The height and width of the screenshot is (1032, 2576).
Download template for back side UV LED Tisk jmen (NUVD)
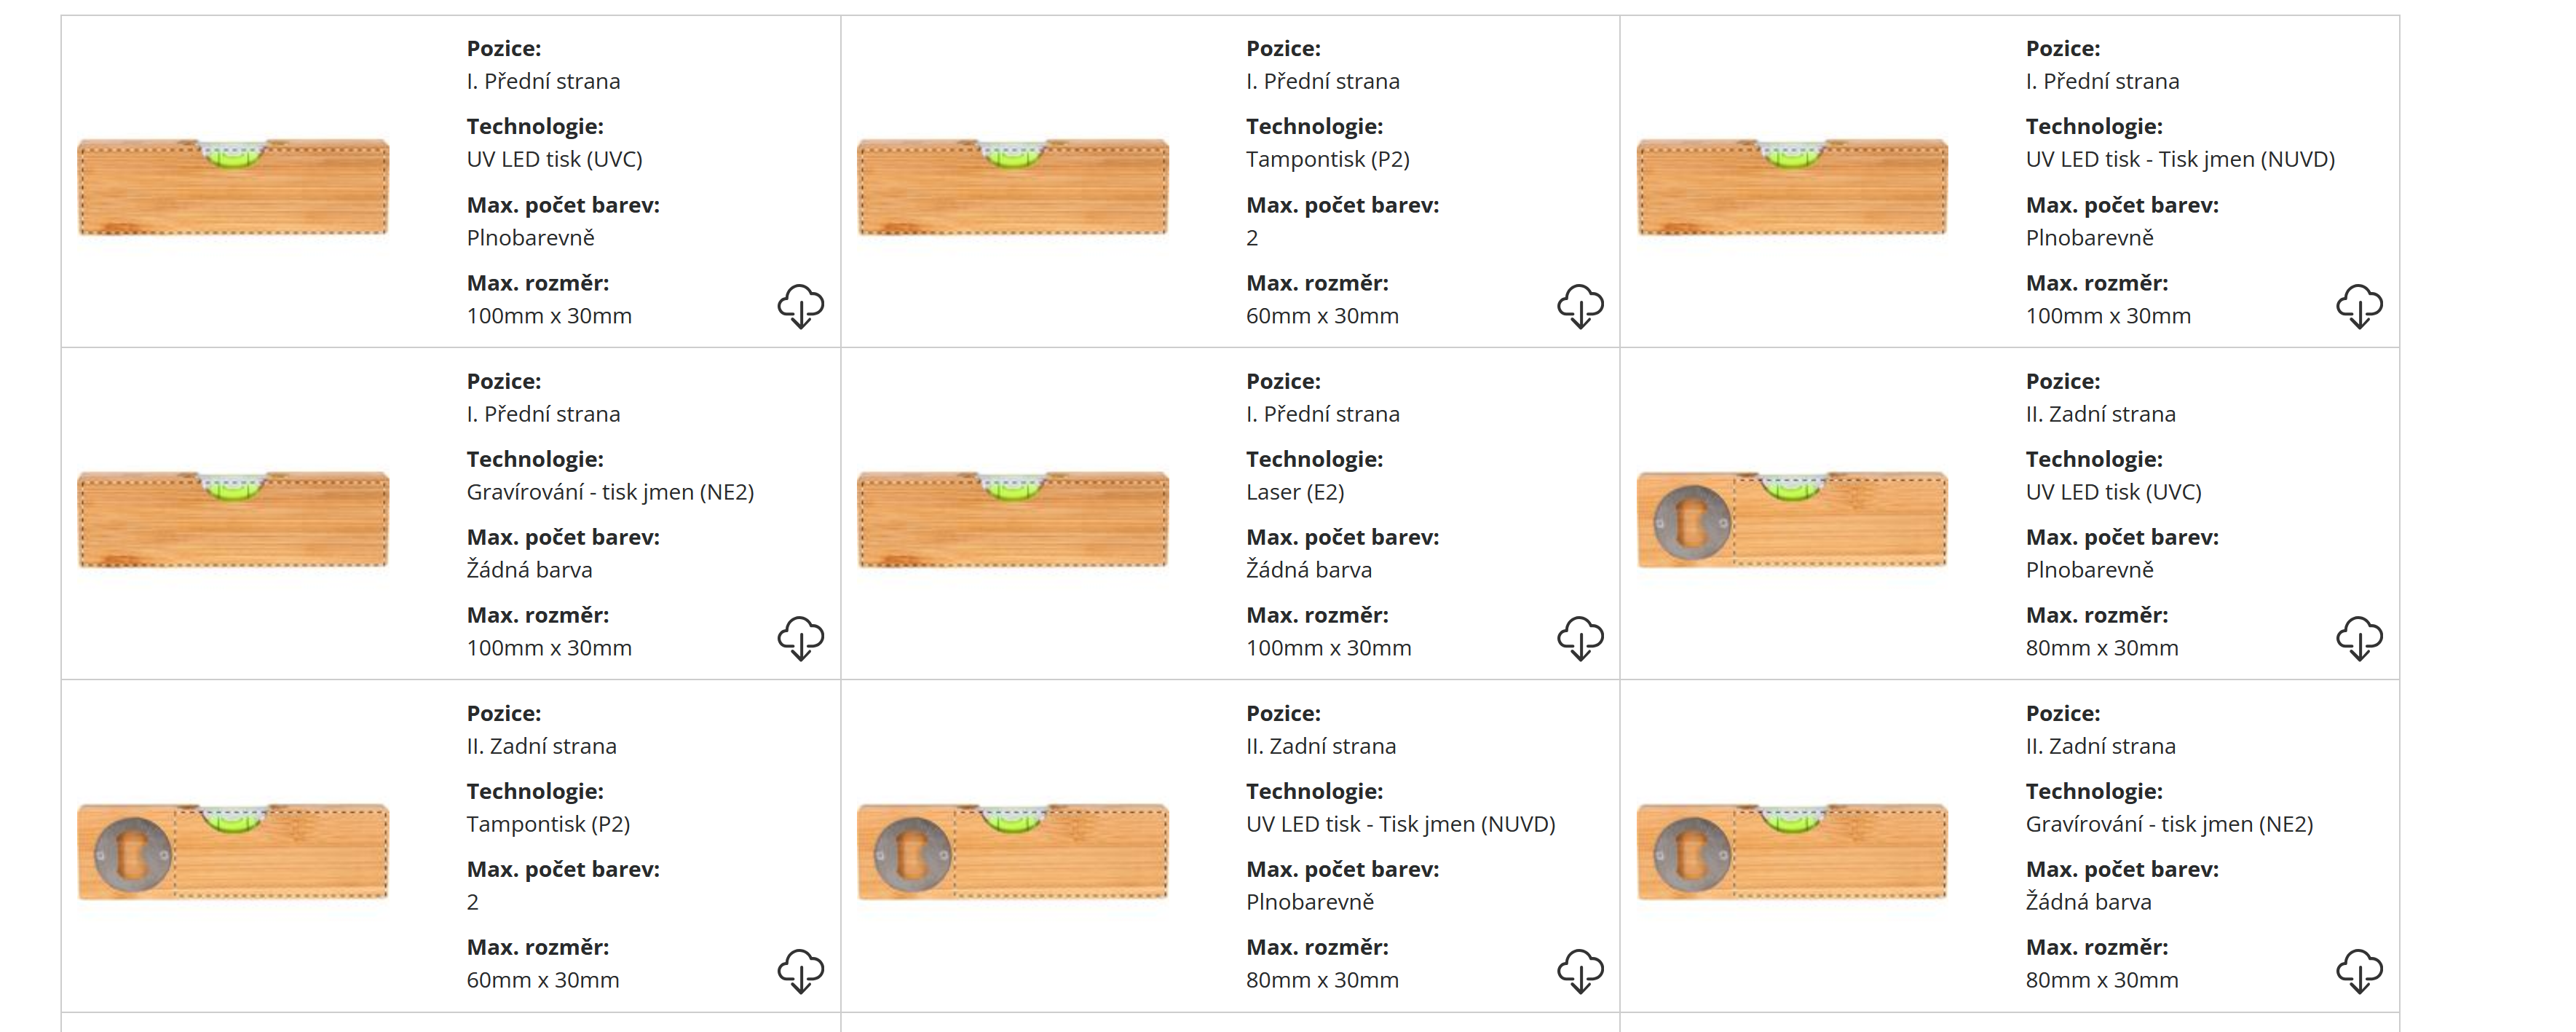[1580, 970]
